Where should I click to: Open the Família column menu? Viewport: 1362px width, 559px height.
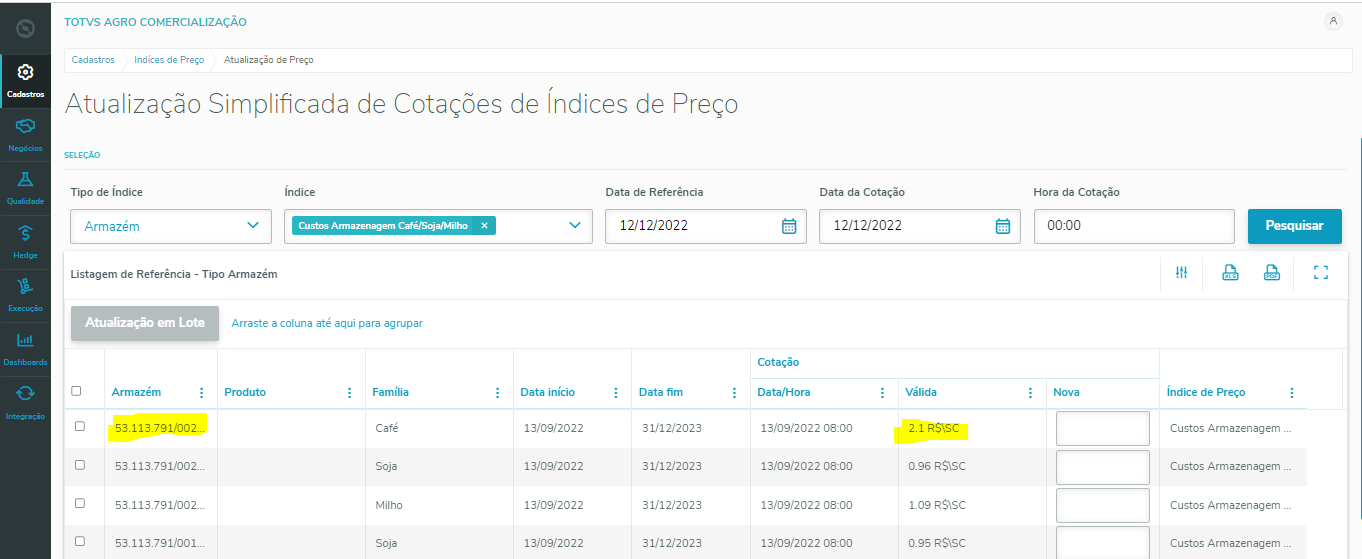[497, 393]
